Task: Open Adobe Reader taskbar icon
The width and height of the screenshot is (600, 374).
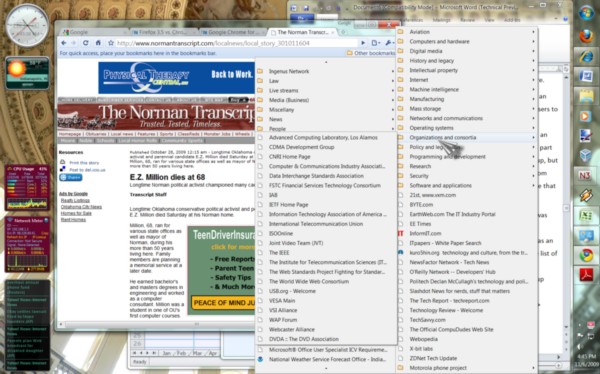Action: pos(586,275)
